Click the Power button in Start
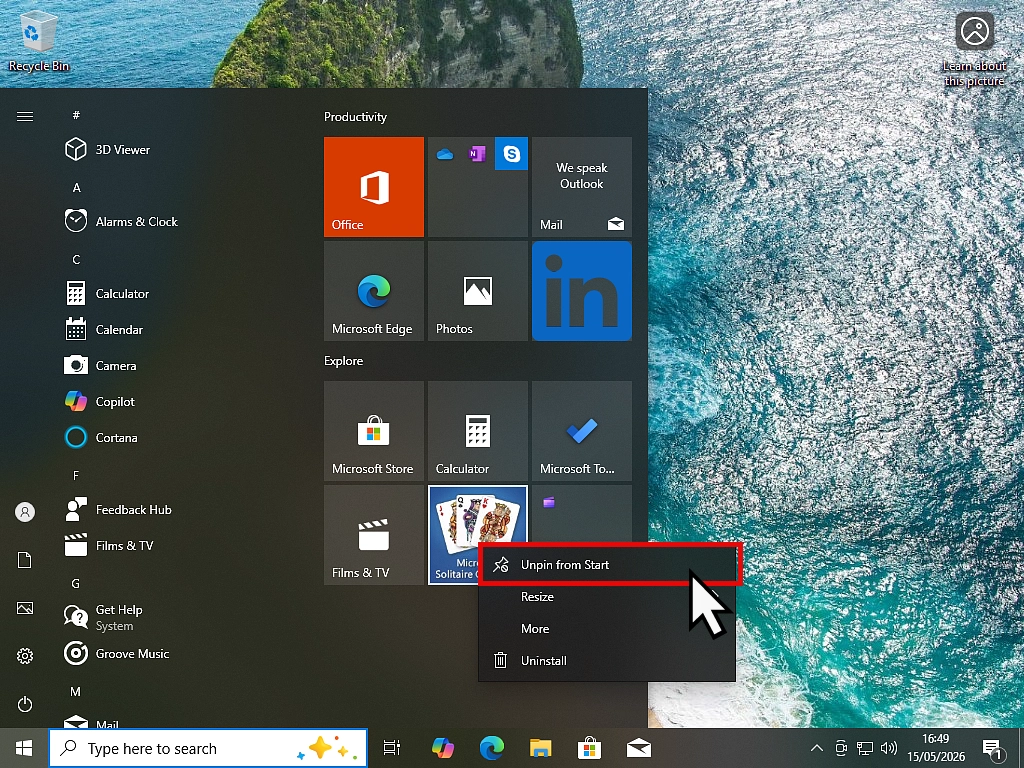Viewport: 1024px width, 768px height. [x=25, y=704]
